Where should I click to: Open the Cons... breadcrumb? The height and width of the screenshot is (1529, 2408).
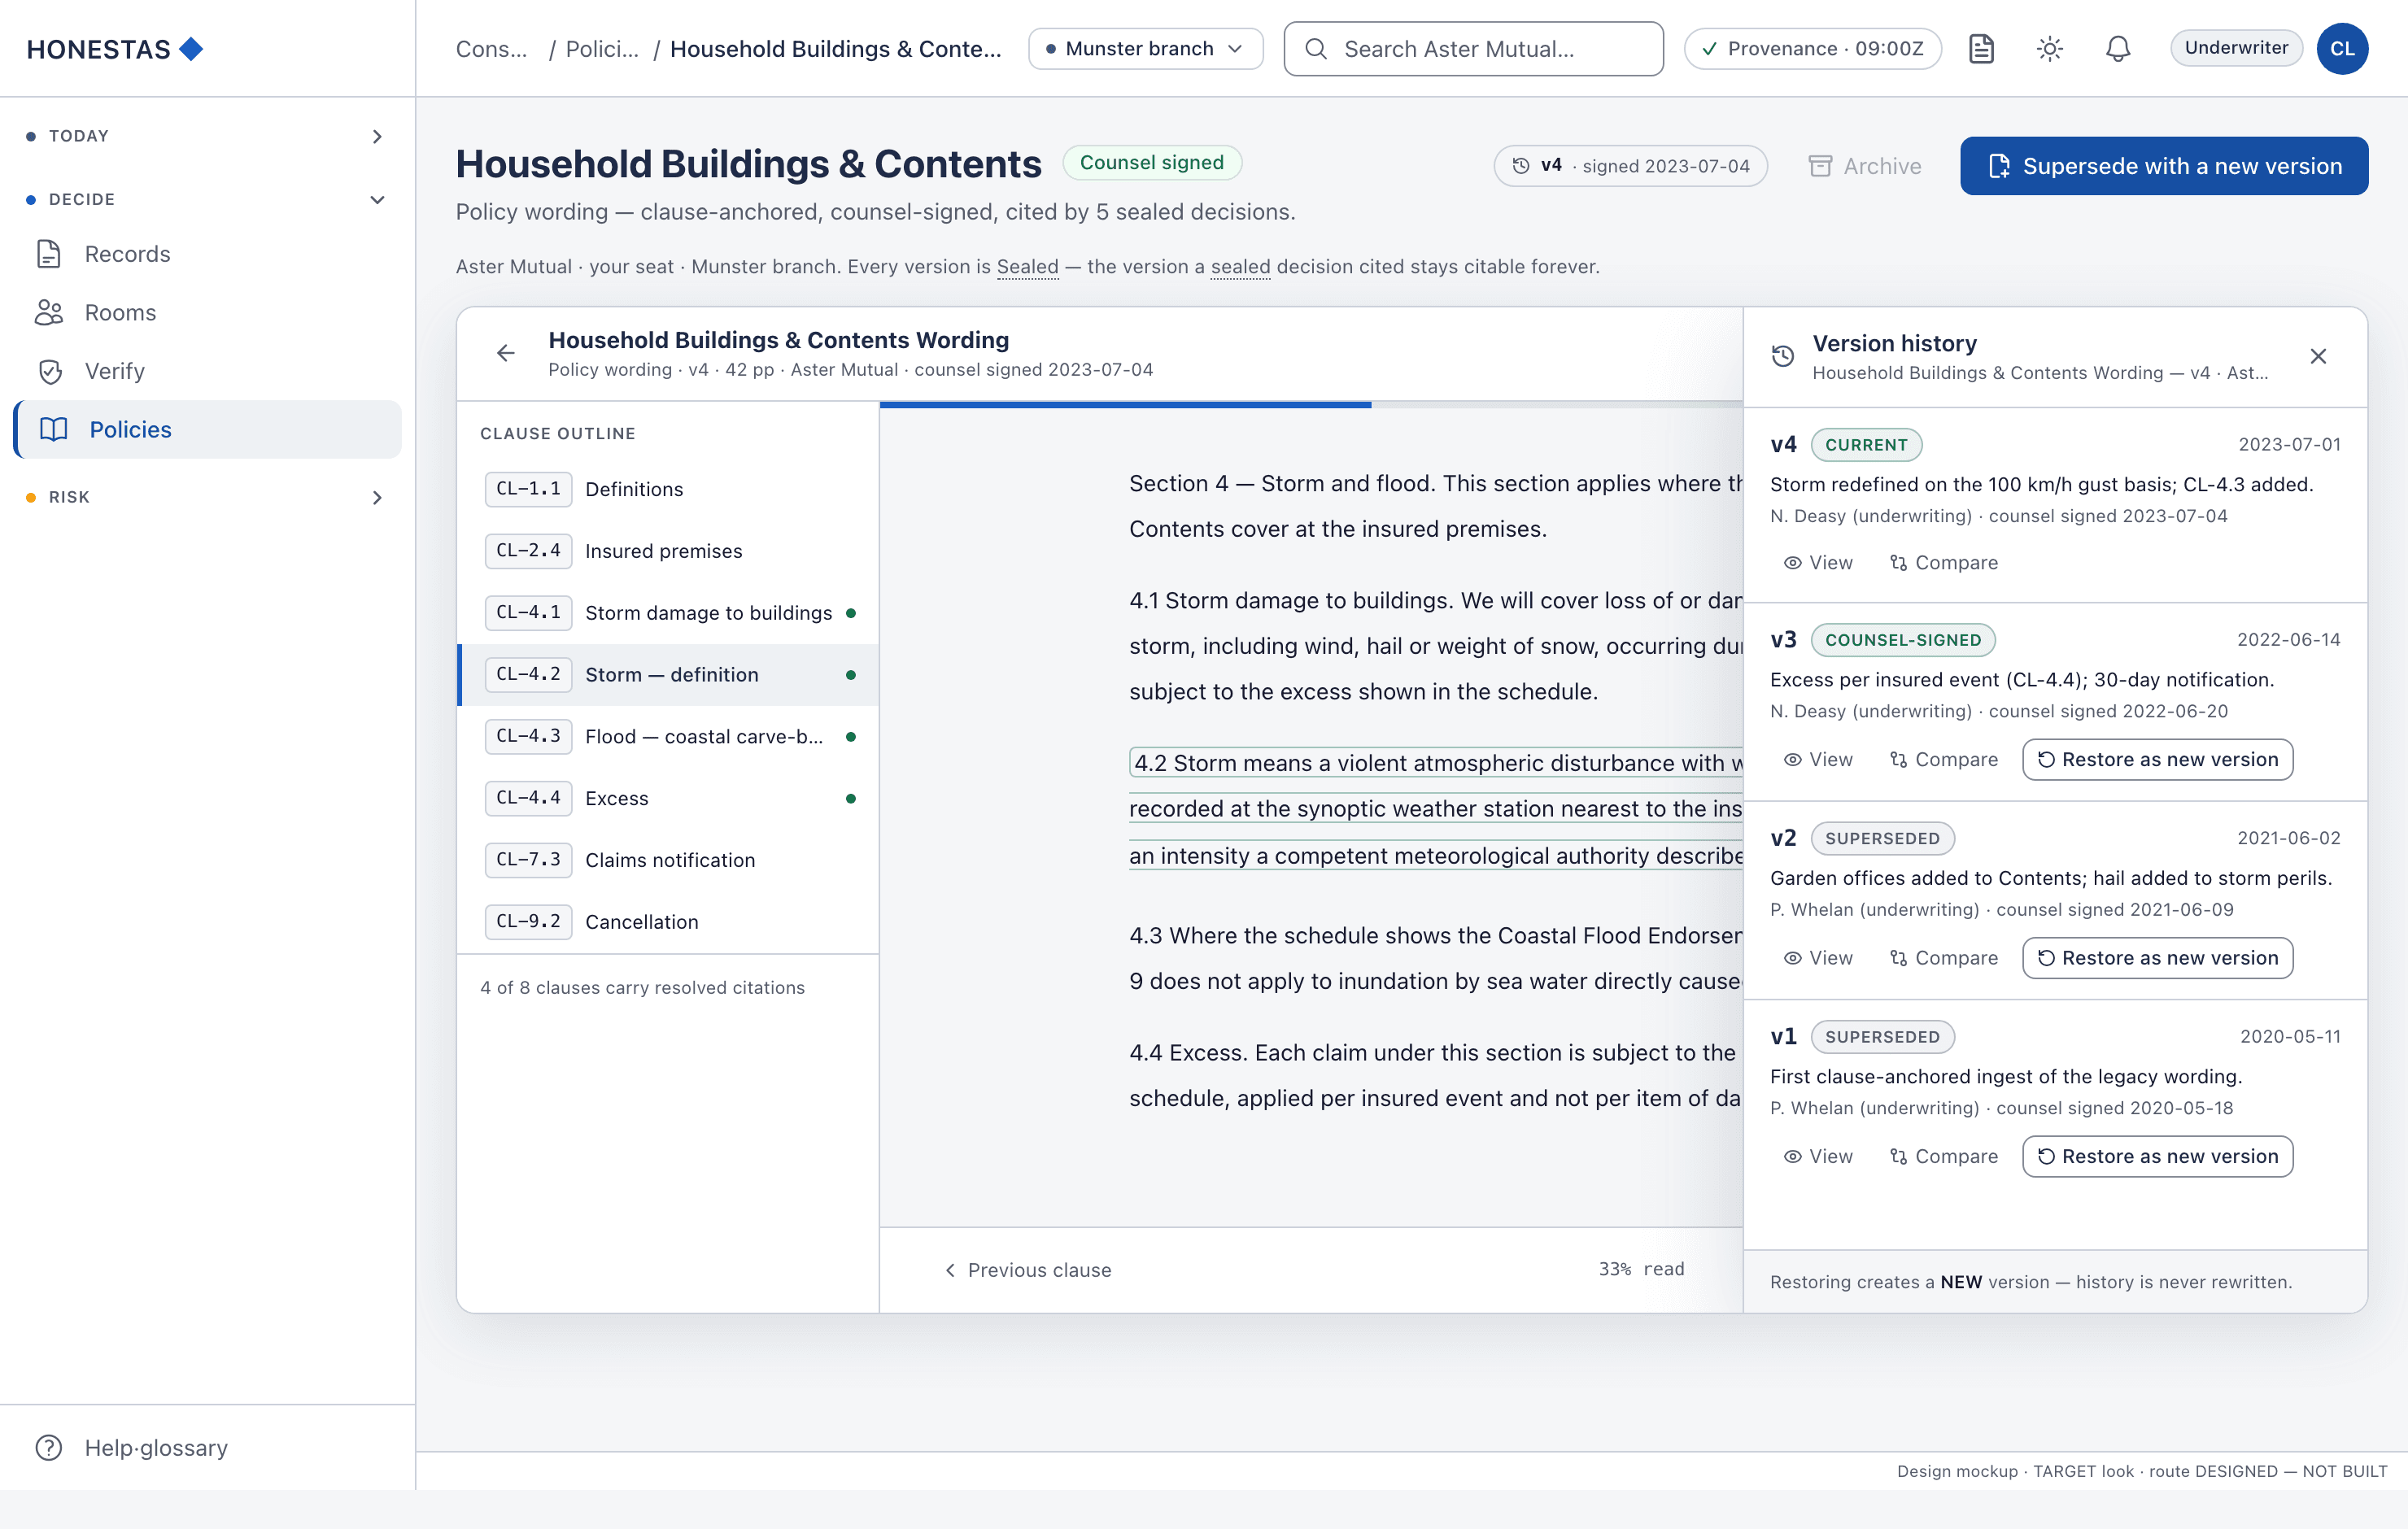491,49
